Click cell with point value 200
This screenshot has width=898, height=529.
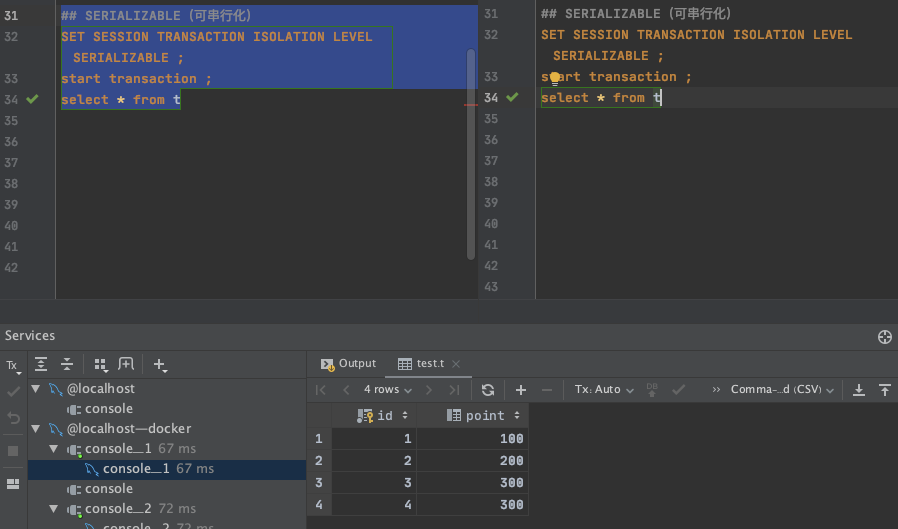click(x=472, y=461)
